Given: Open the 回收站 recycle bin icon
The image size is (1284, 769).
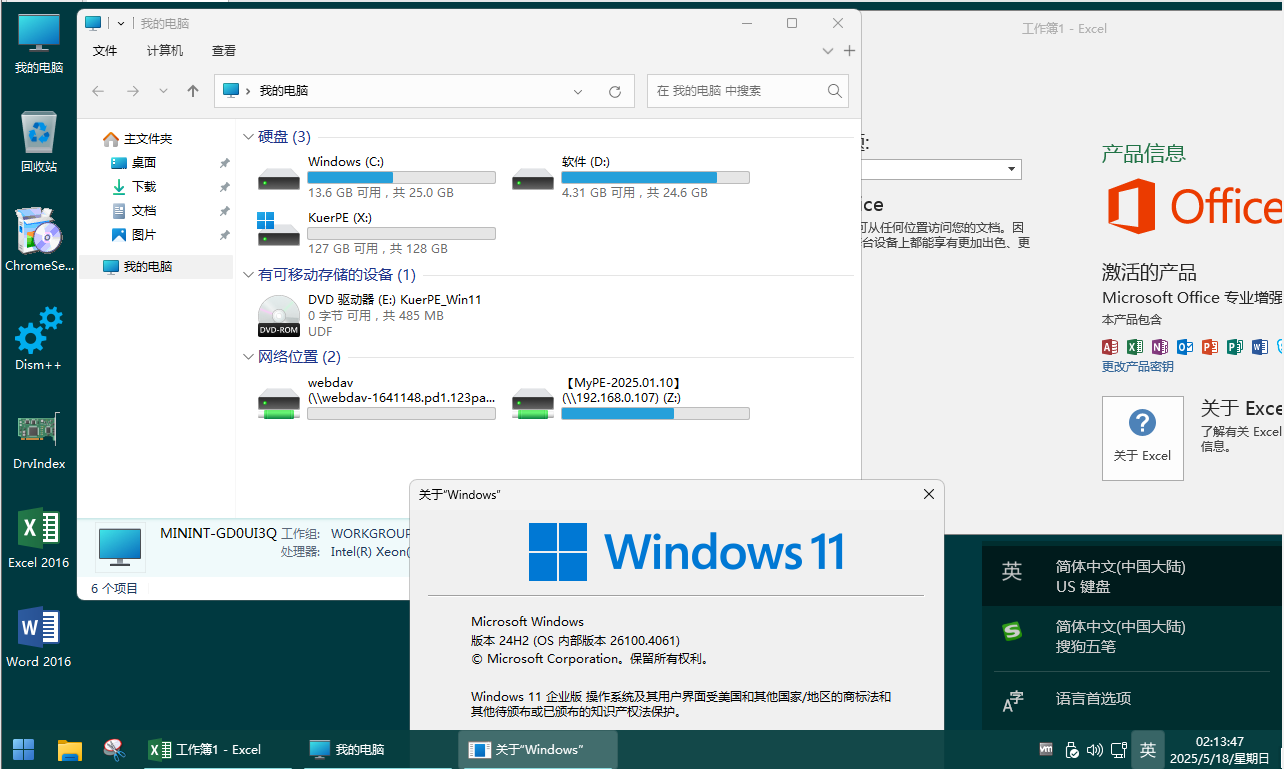Looking at the screenshot, I should (39, 142).
